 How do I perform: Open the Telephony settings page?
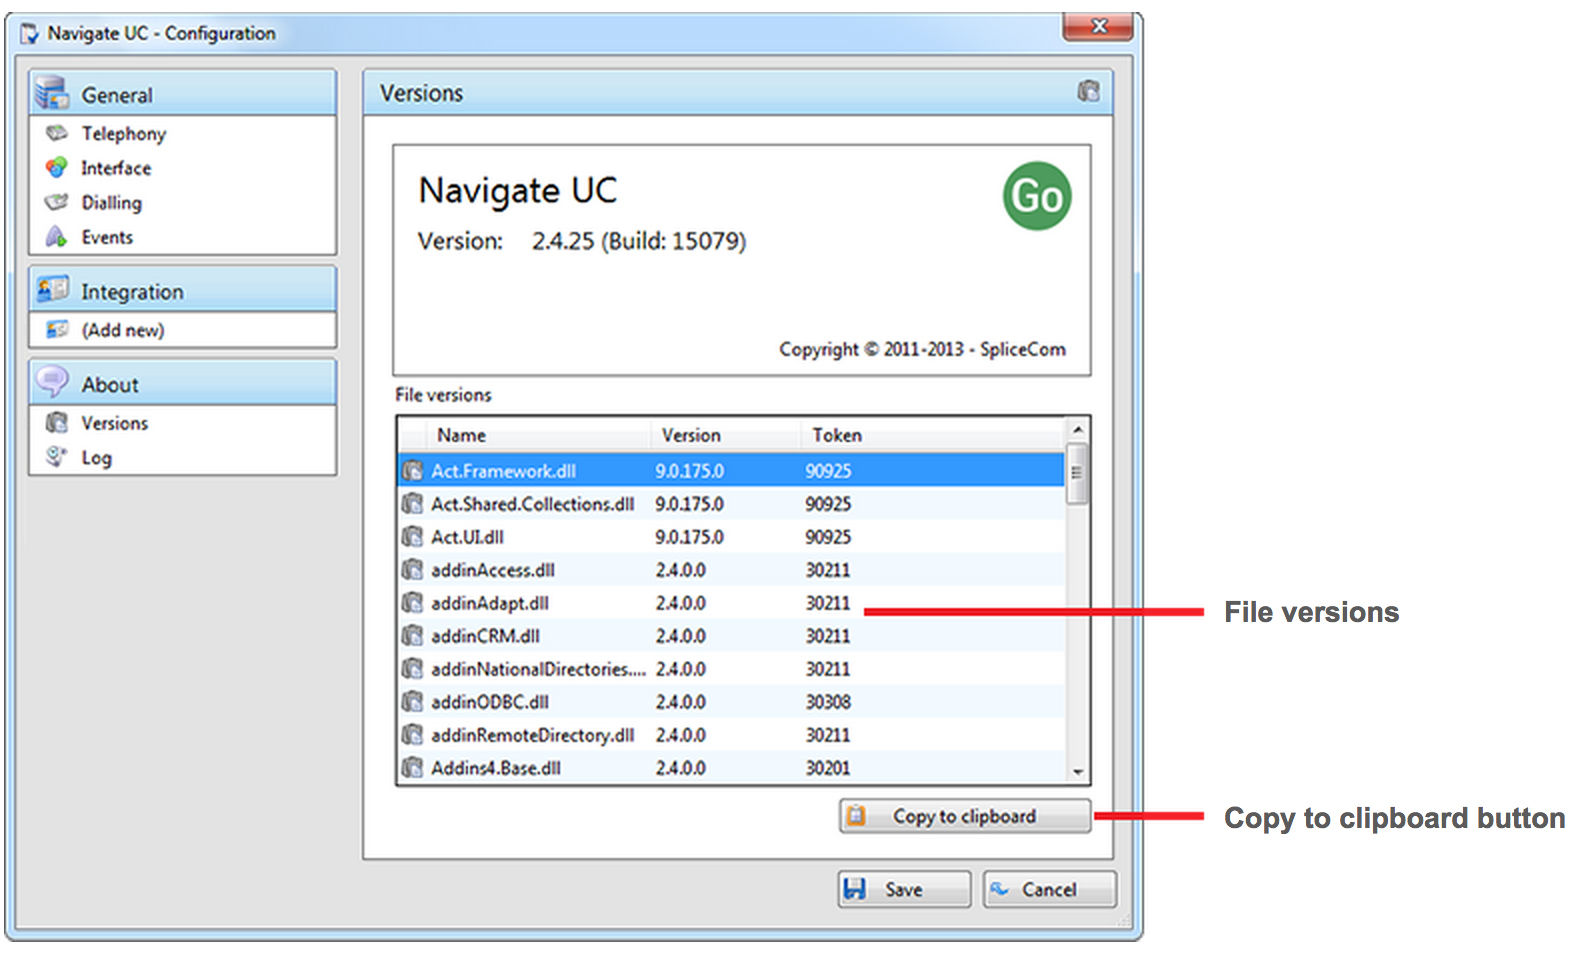click(x=123, y=133)
